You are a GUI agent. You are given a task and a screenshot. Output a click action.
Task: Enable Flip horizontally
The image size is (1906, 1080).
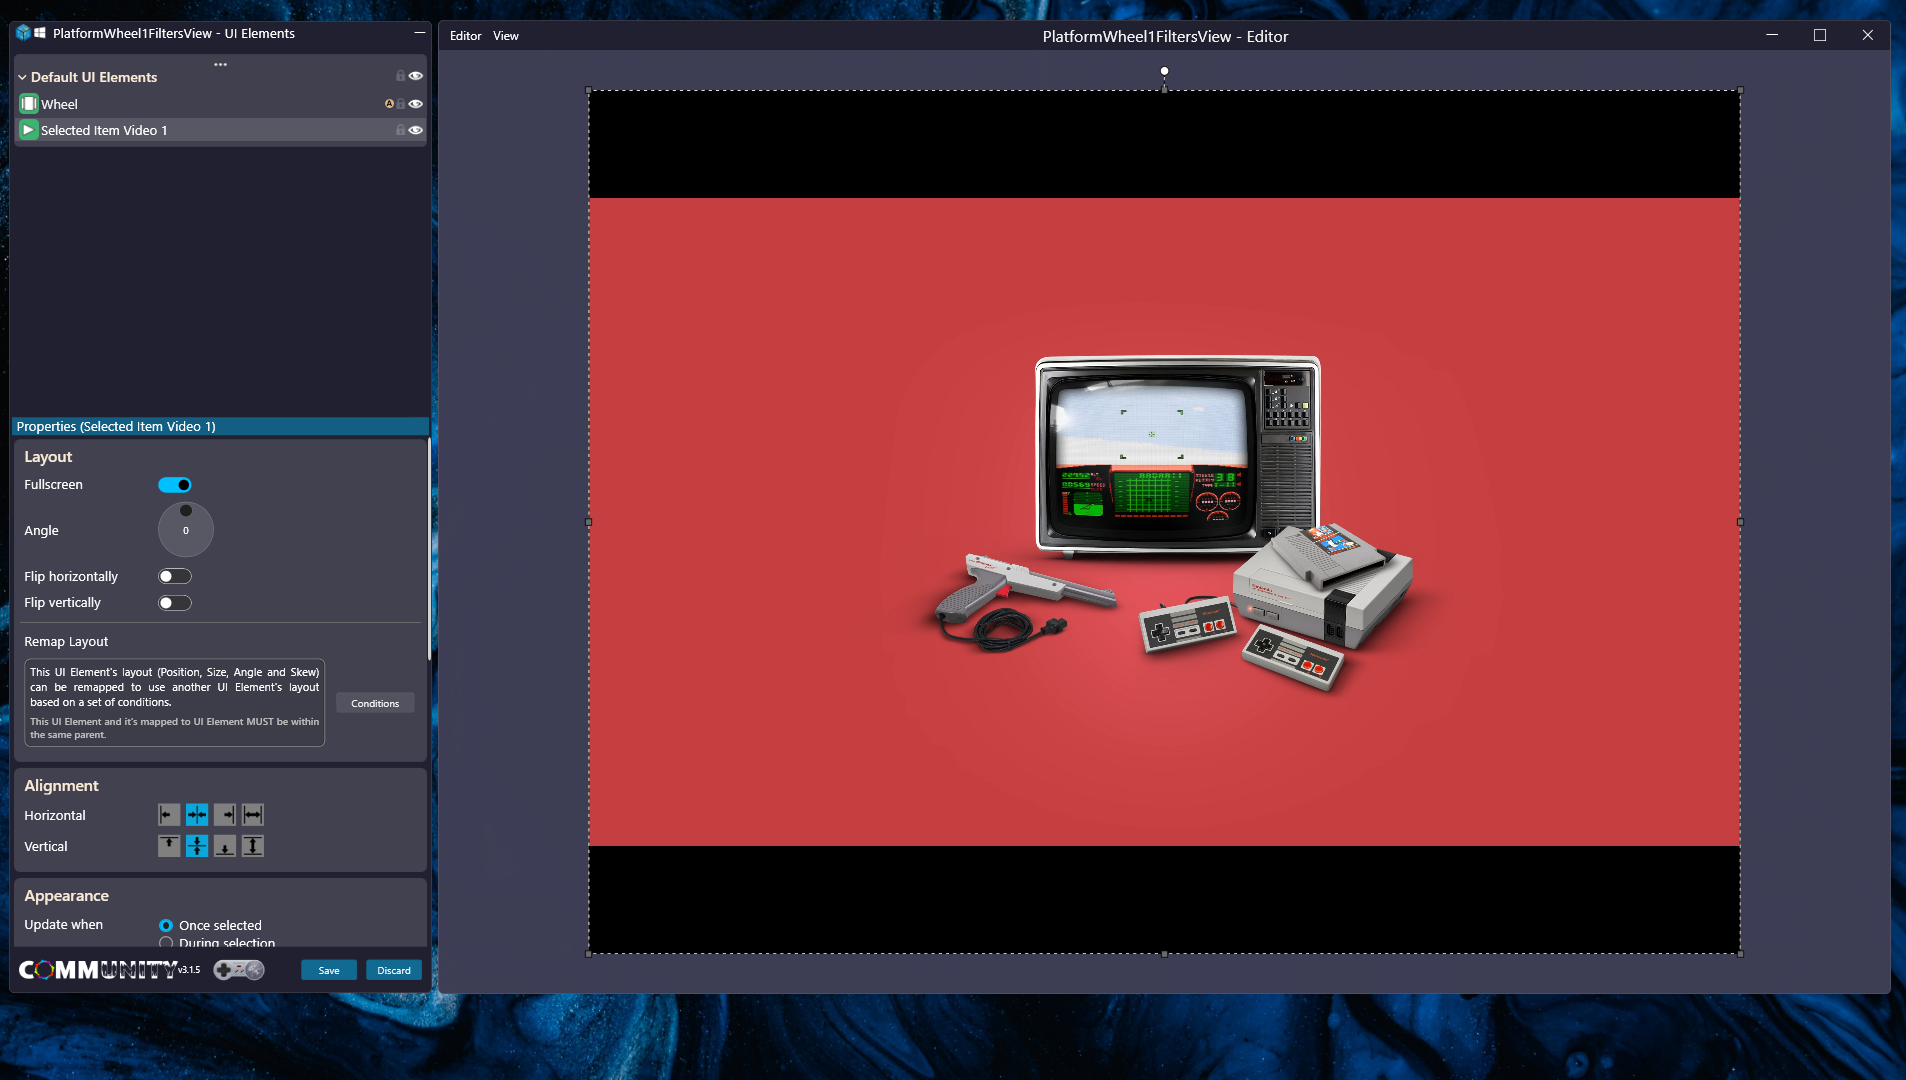pyautogui.click(x=175, y=576)
